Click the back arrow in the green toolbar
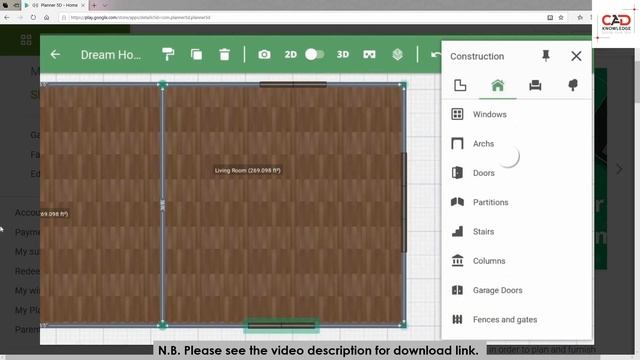The height and width of the screenshot is (360, 640). pos(55,54)
